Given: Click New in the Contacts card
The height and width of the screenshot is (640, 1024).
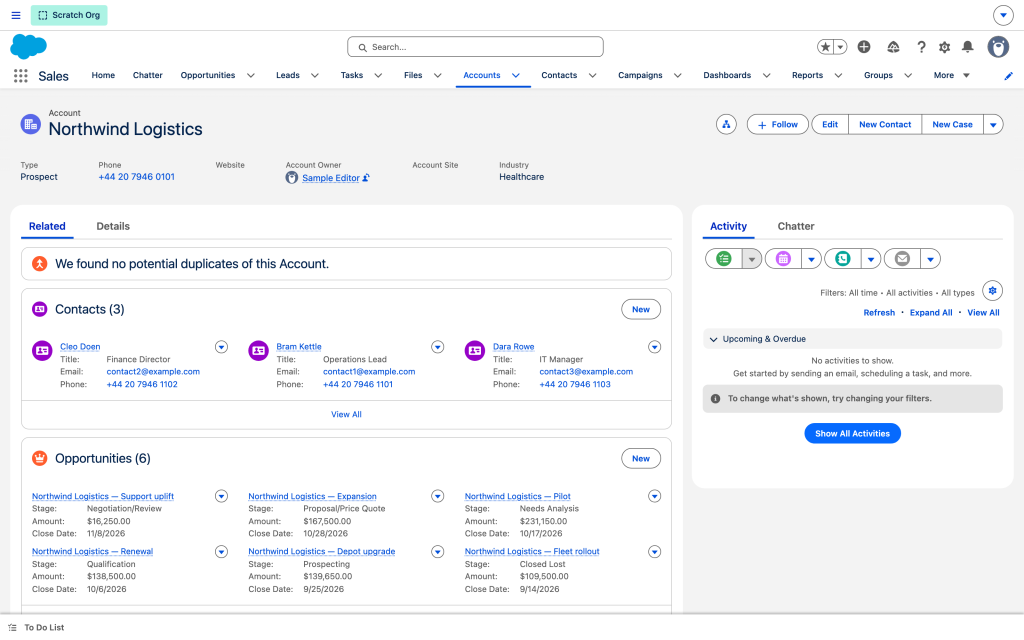Looking at the screenshot, I should [x=641, y=310].
